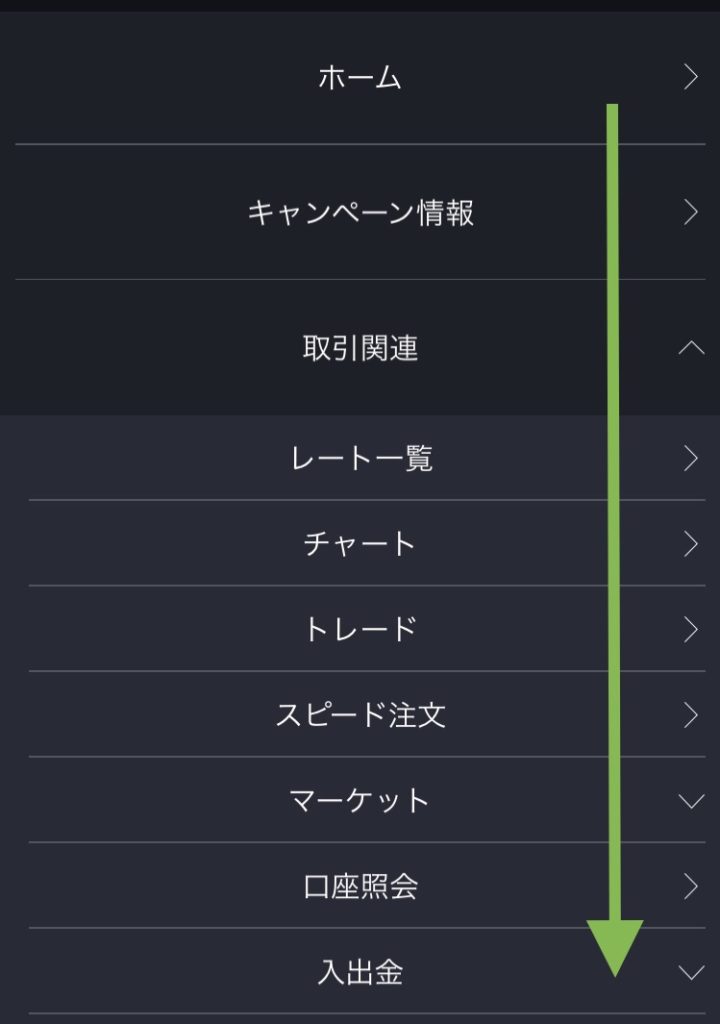Expand the マーケット section label

click(x=360, y=800)
